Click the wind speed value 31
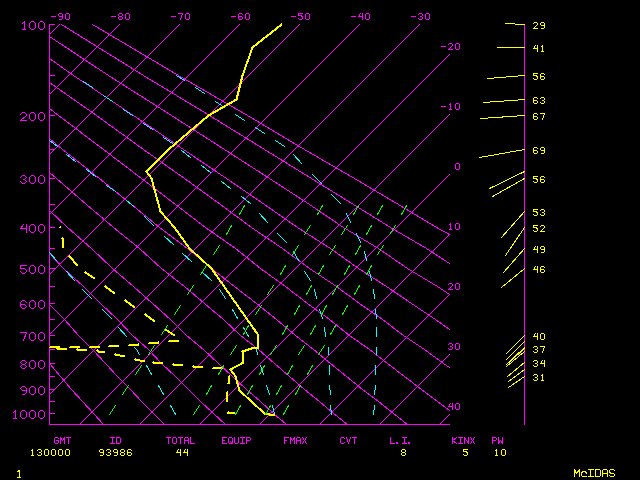 coord(538,378)
